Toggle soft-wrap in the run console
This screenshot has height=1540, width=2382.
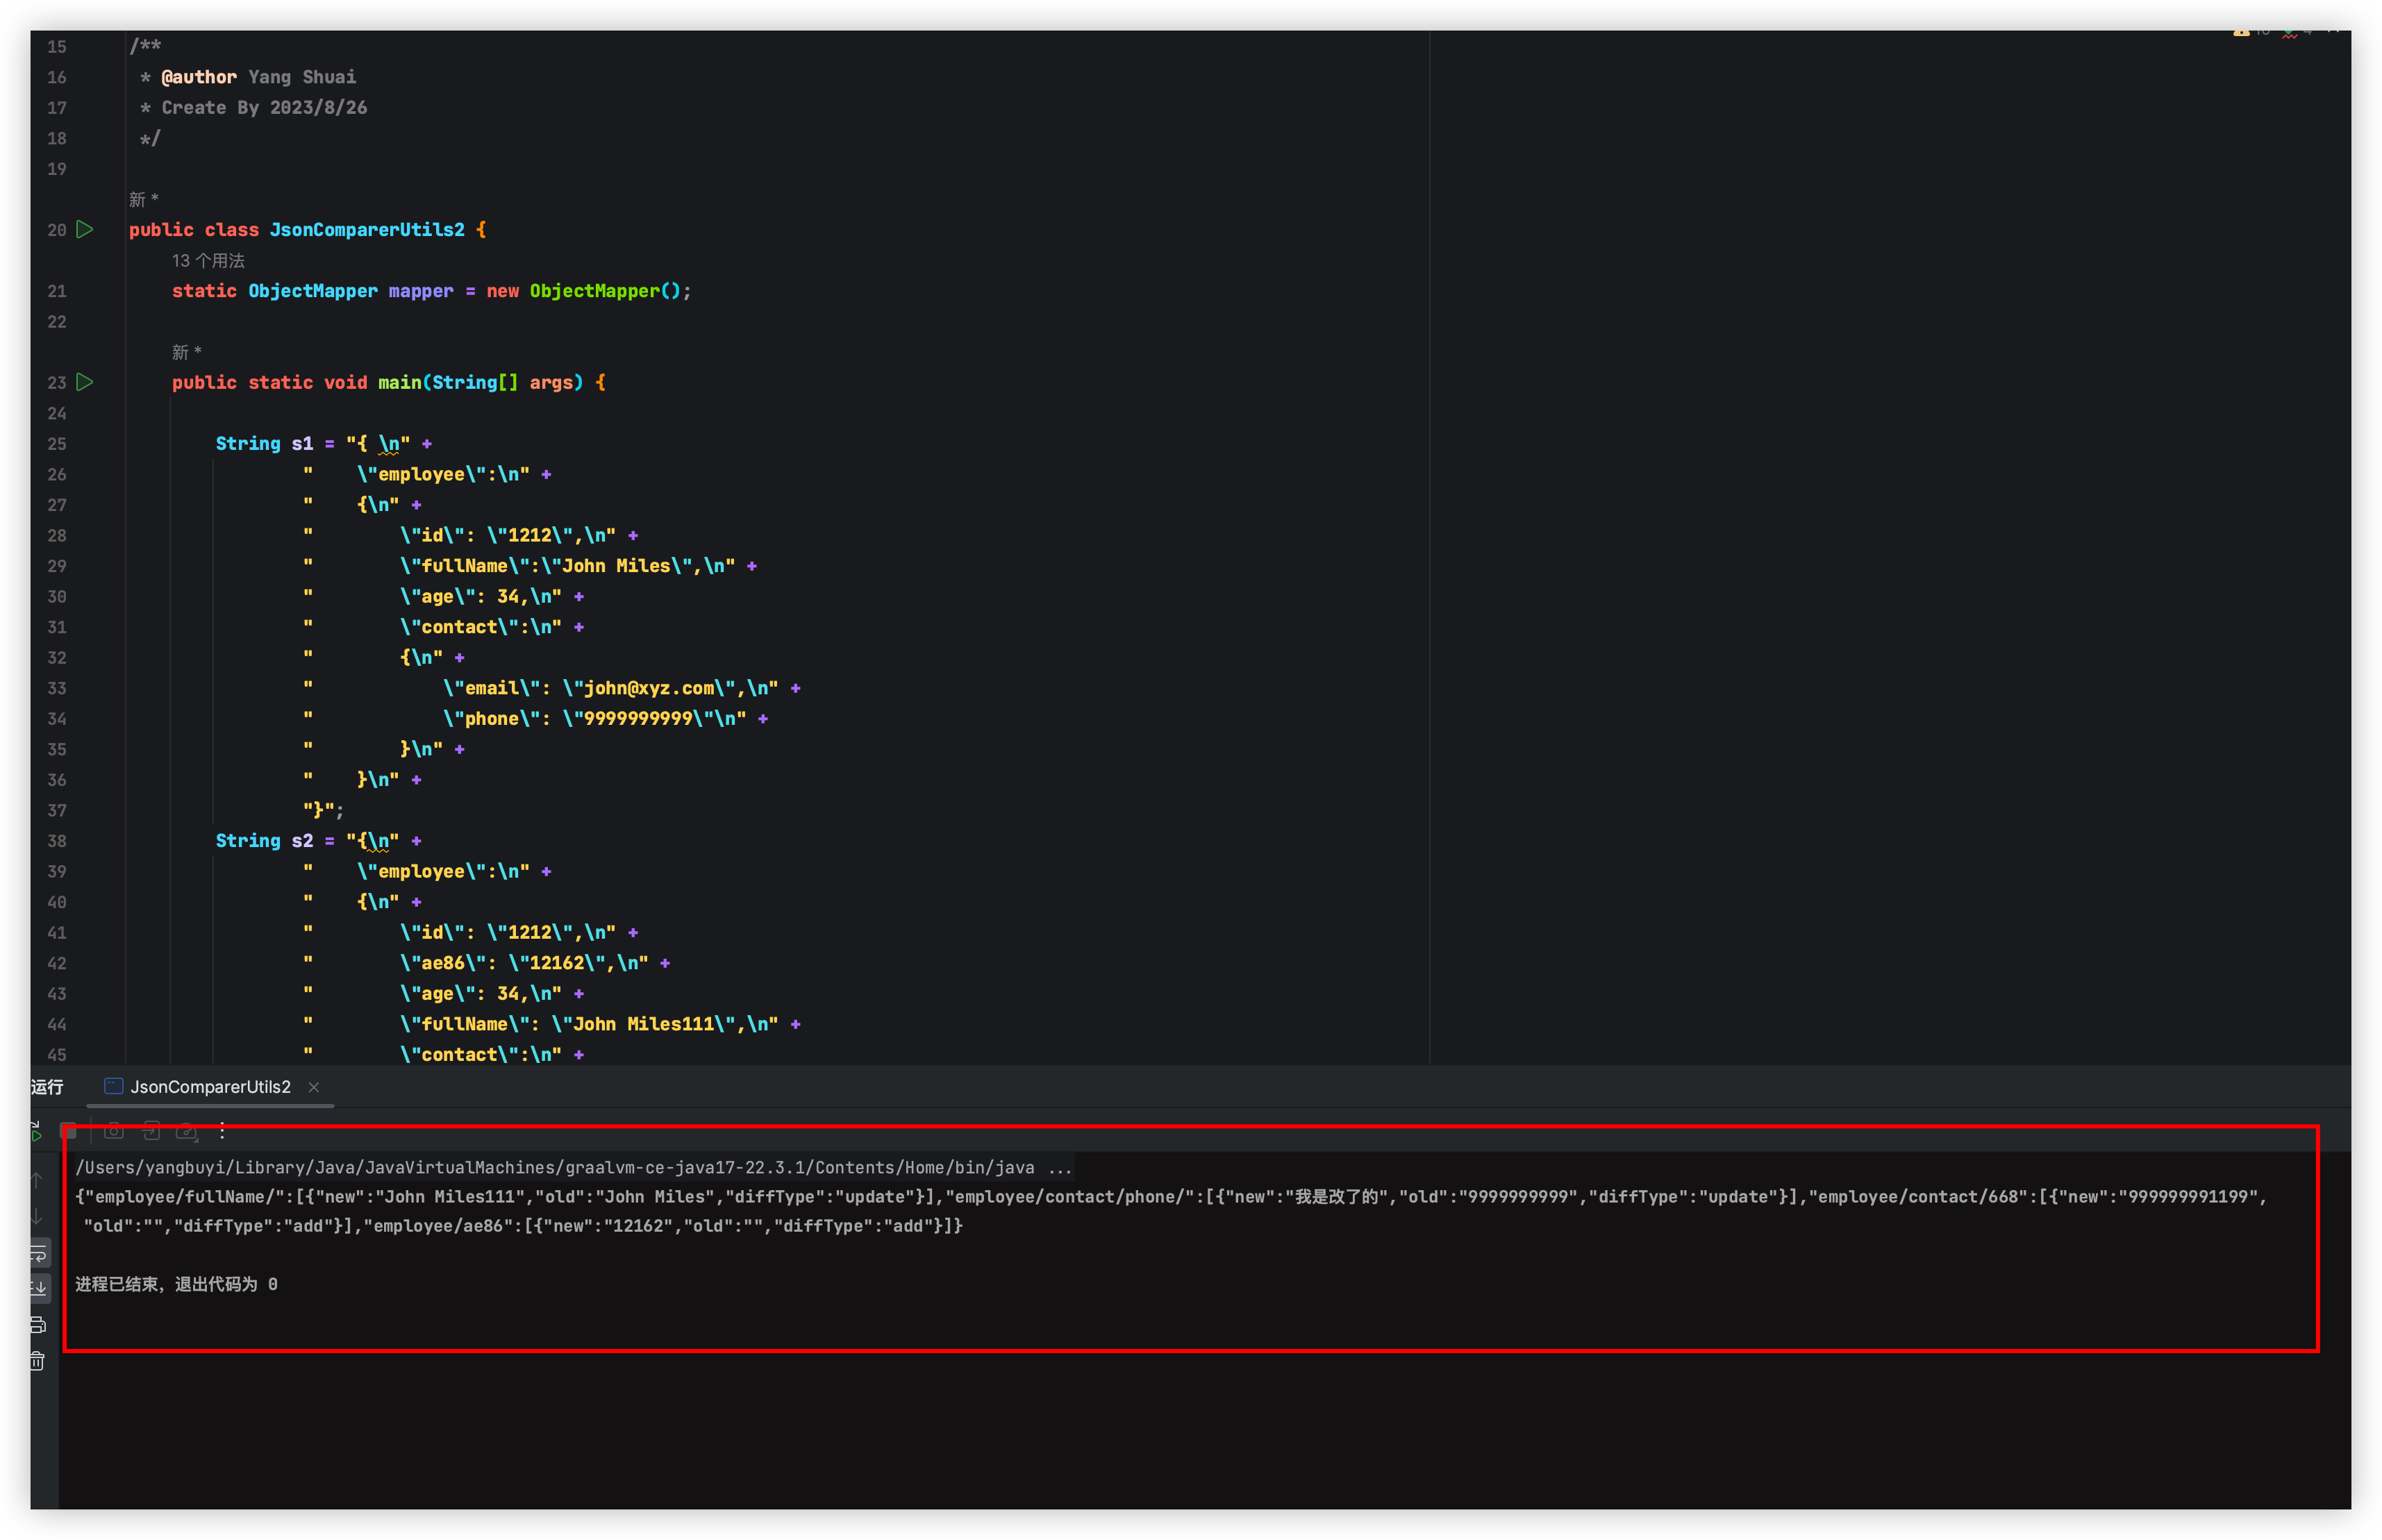(38, 1254)
